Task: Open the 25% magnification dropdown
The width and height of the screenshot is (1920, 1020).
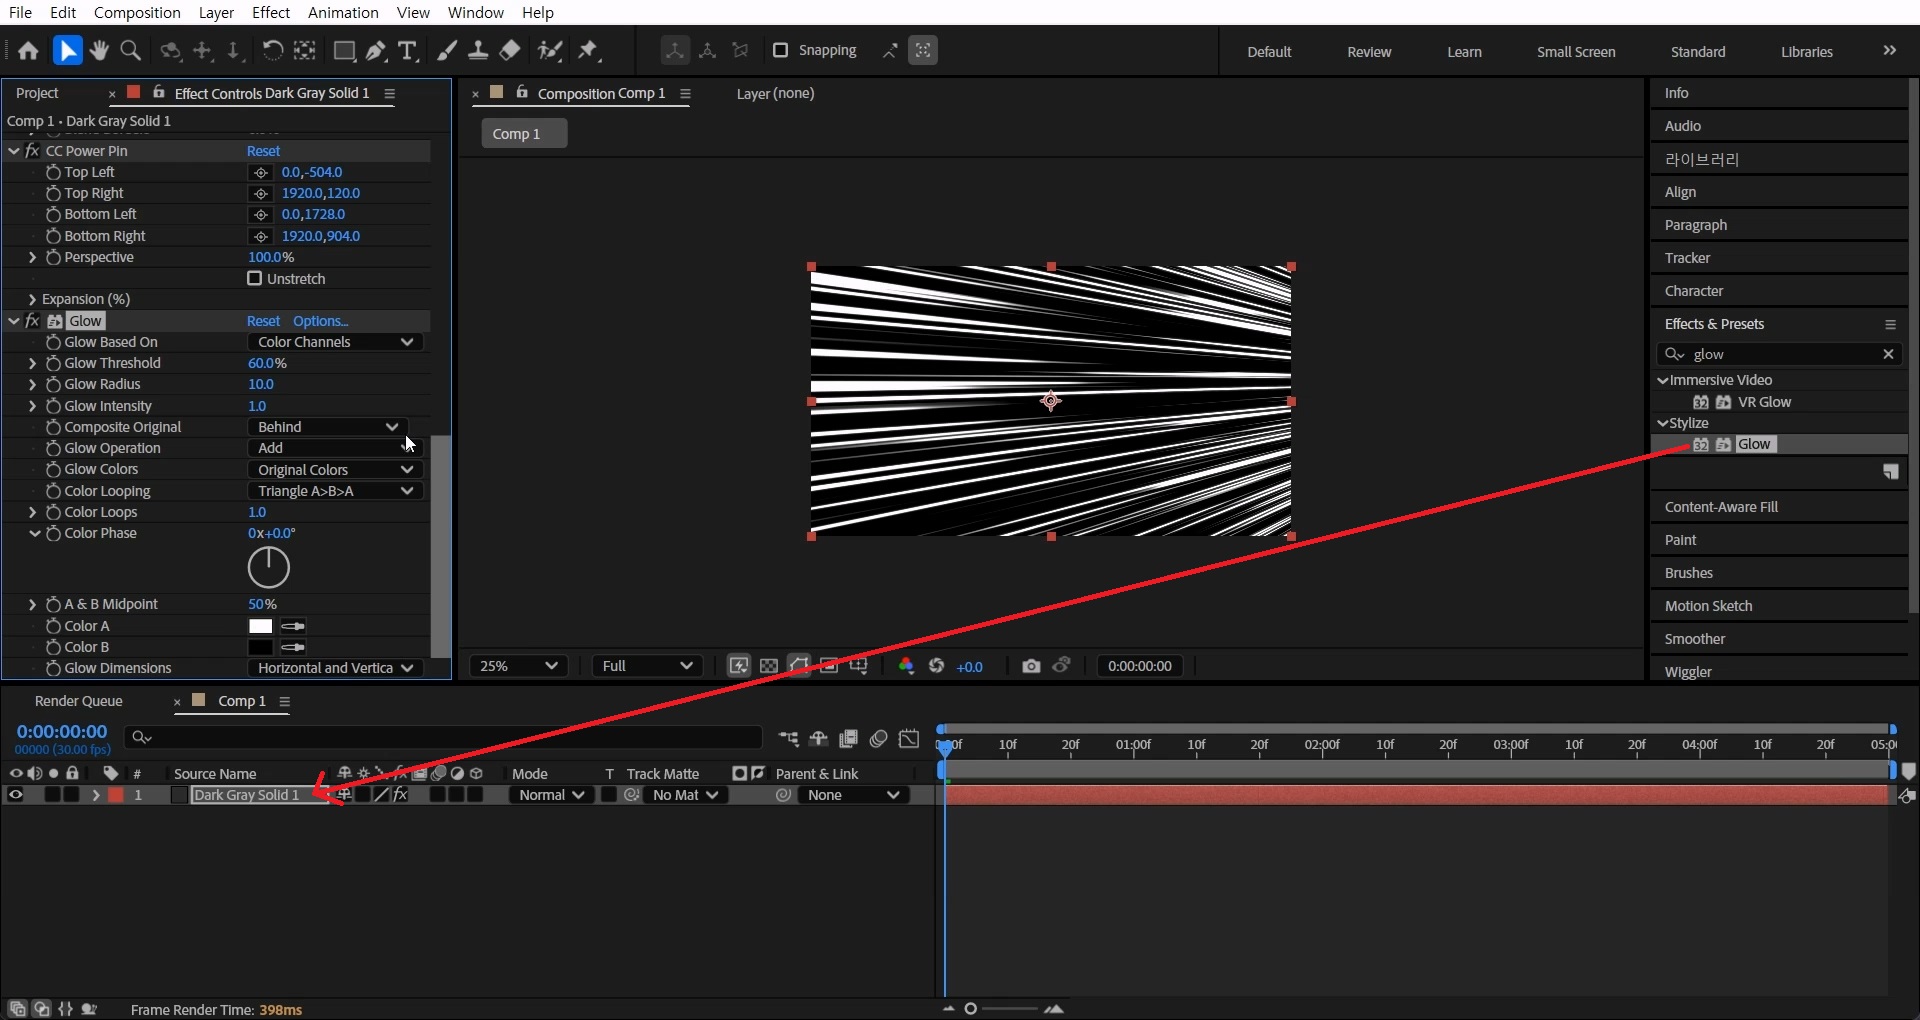Action: point(519,666)
